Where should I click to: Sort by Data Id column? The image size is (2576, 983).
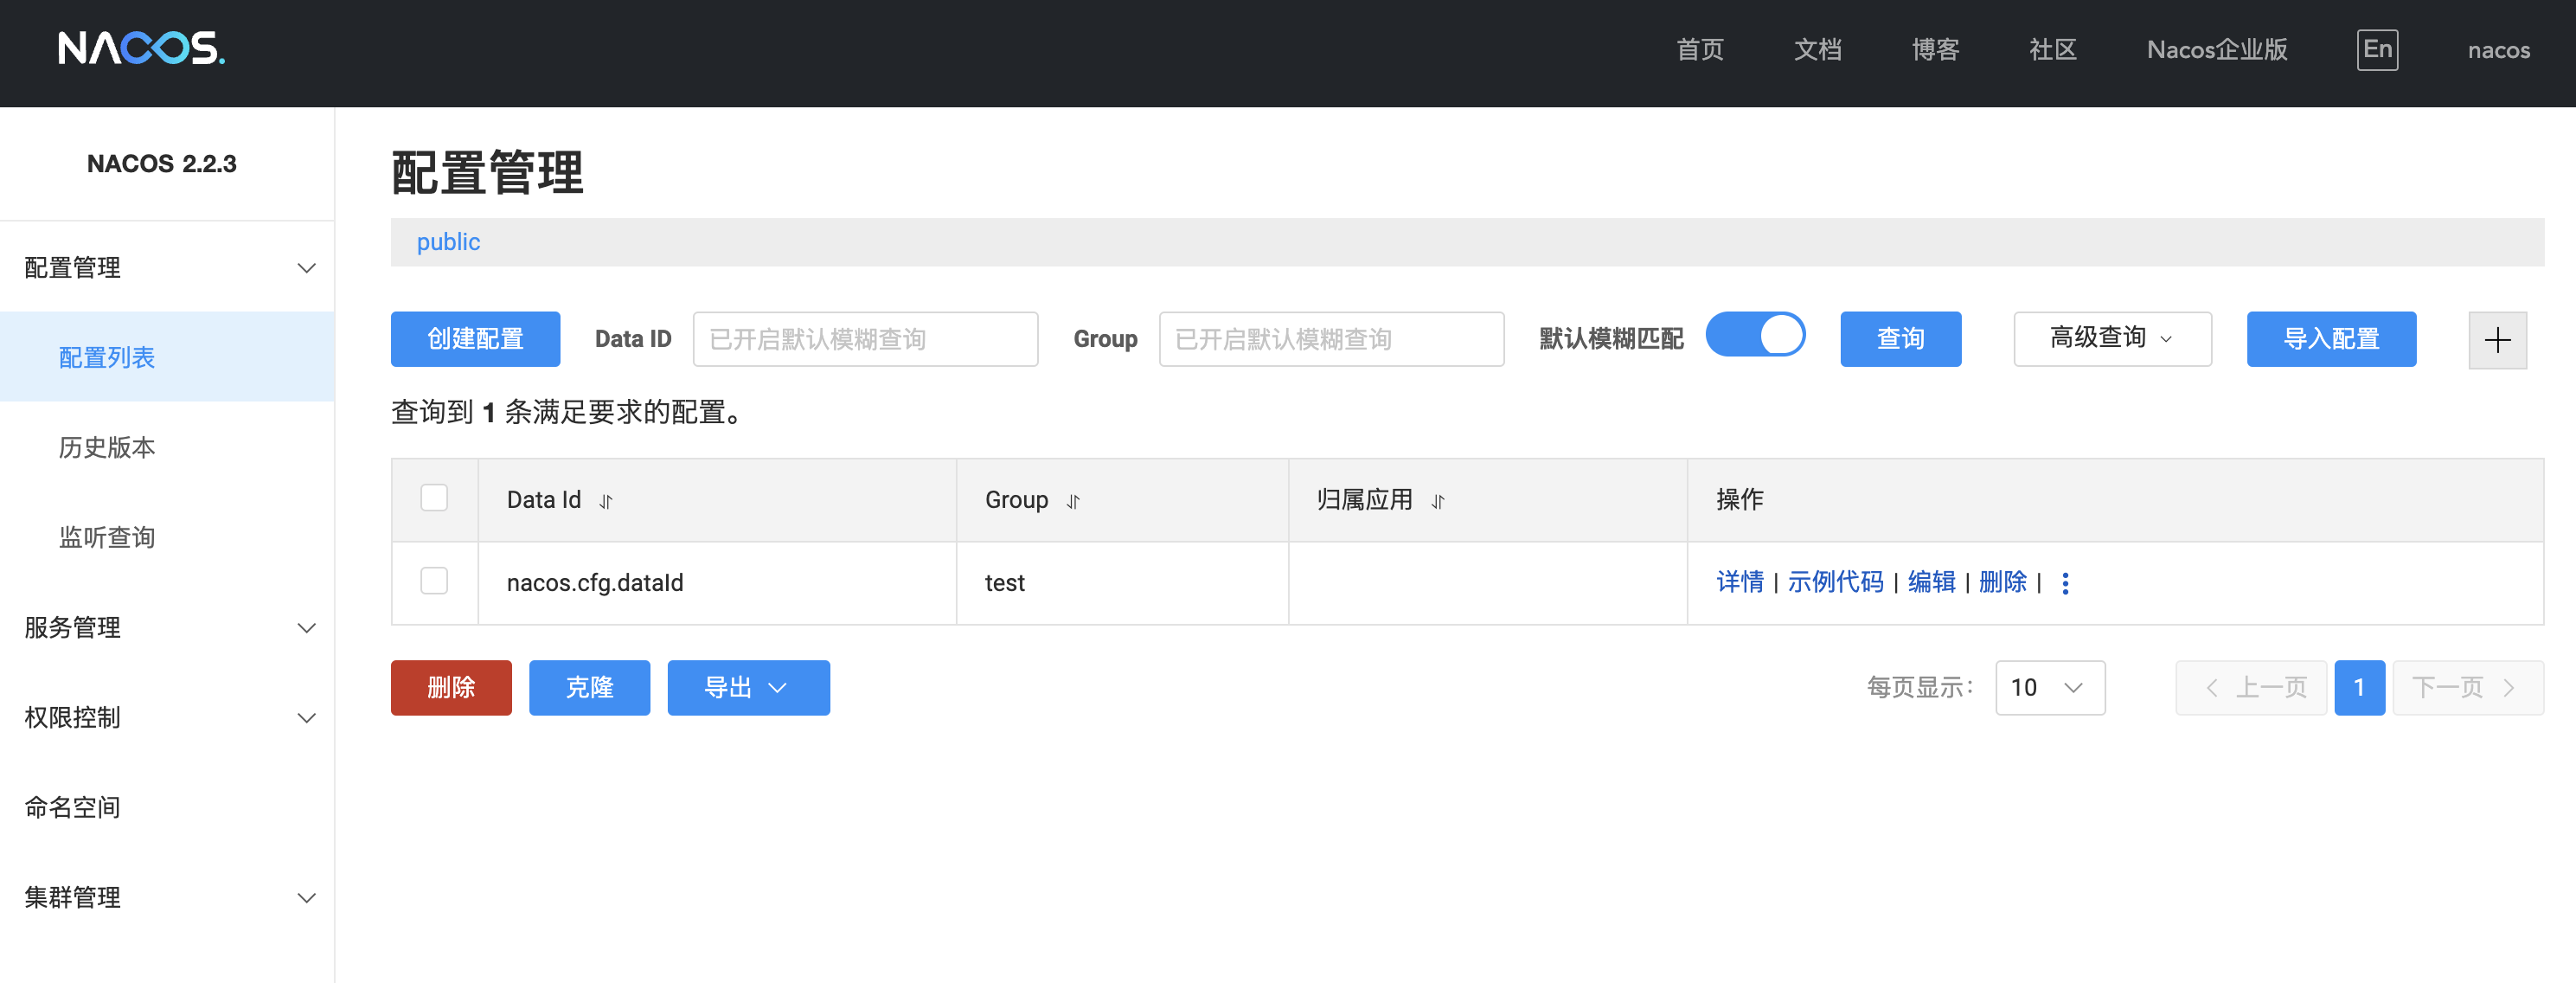[x=606, y=501]
